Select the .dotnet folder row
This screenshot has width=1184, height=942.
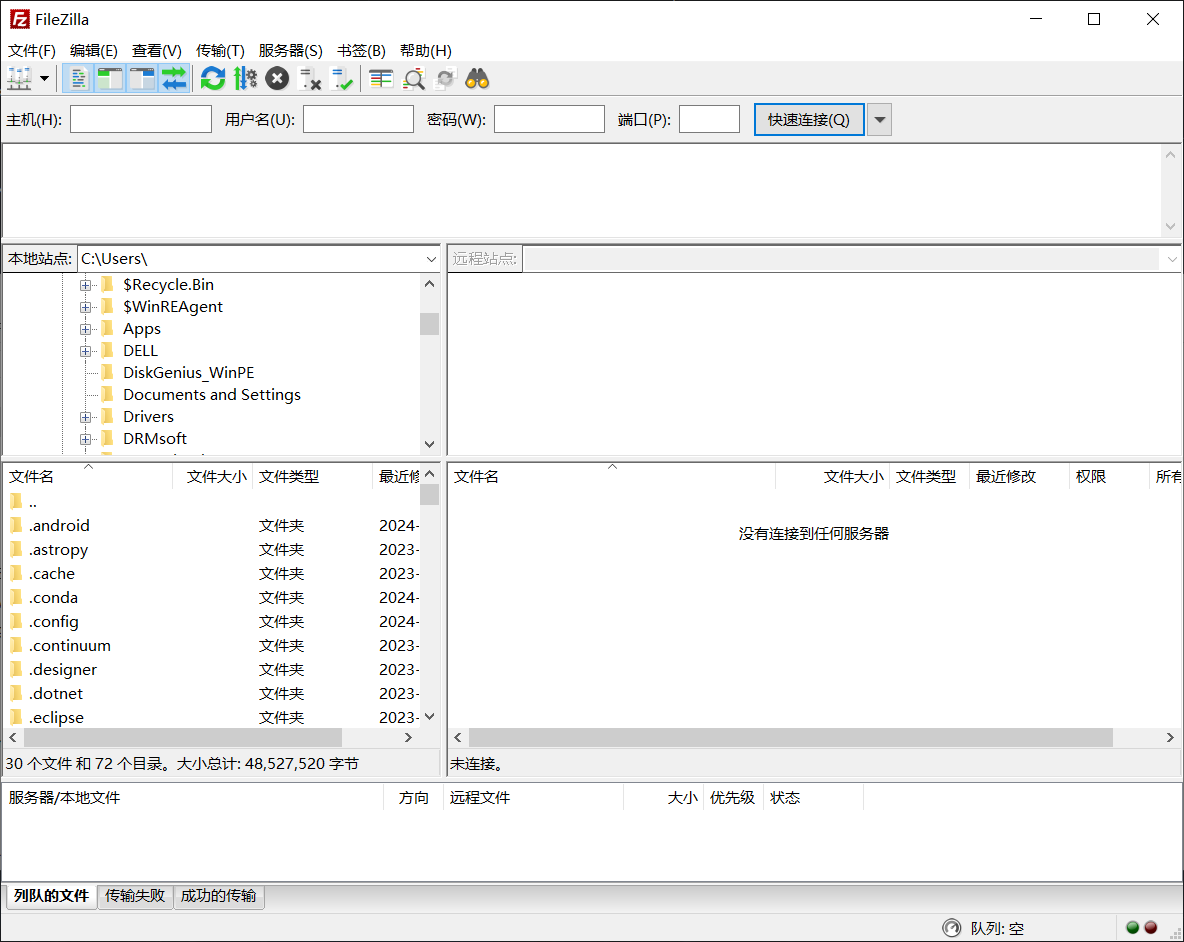point(213,694)
